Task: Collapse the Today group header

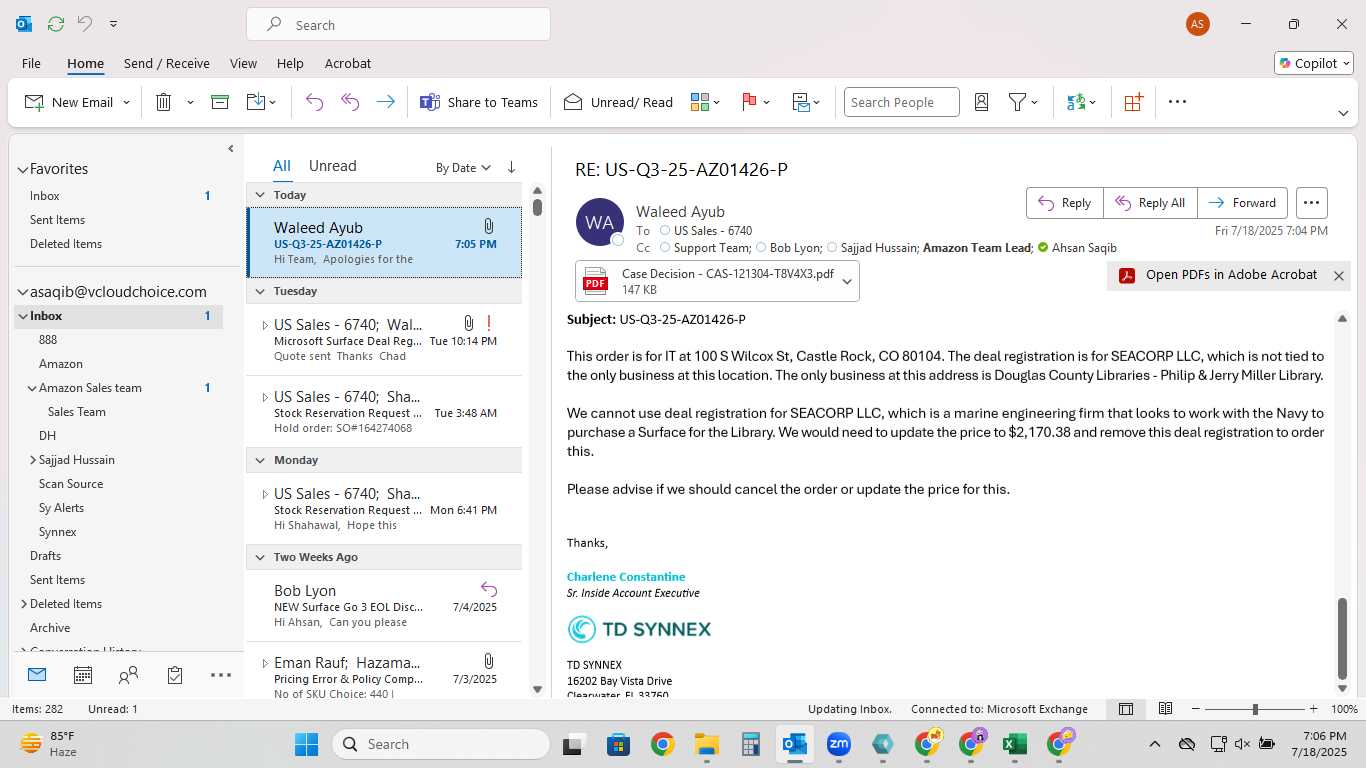Action: coord(260,195)
